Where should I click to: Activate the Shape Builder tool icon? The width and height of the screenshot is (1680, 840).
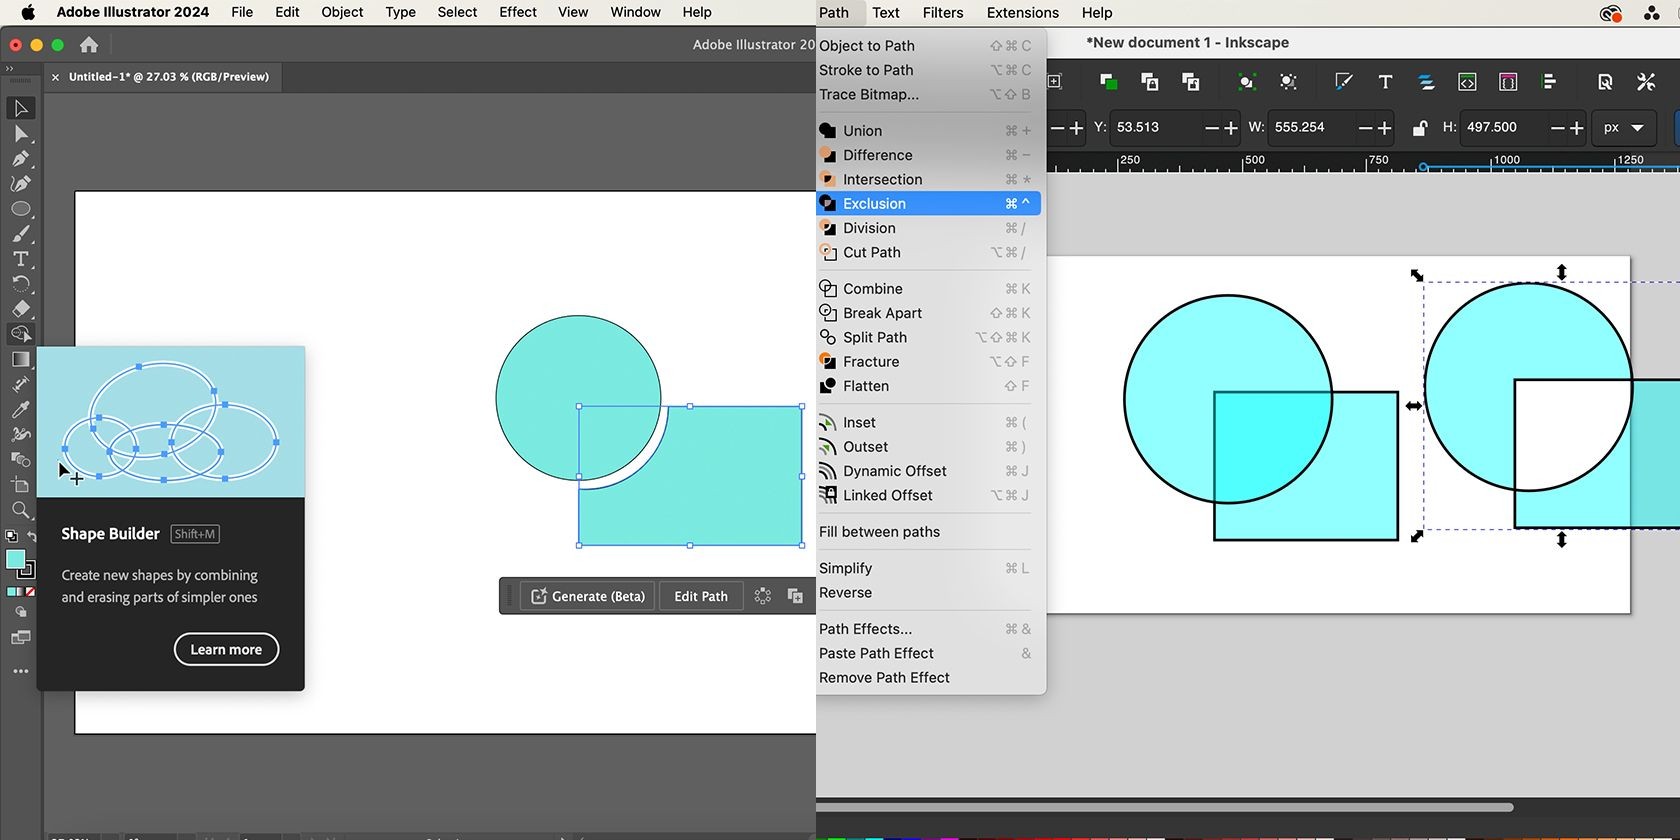pyautogui.click(x=21, y=334)
